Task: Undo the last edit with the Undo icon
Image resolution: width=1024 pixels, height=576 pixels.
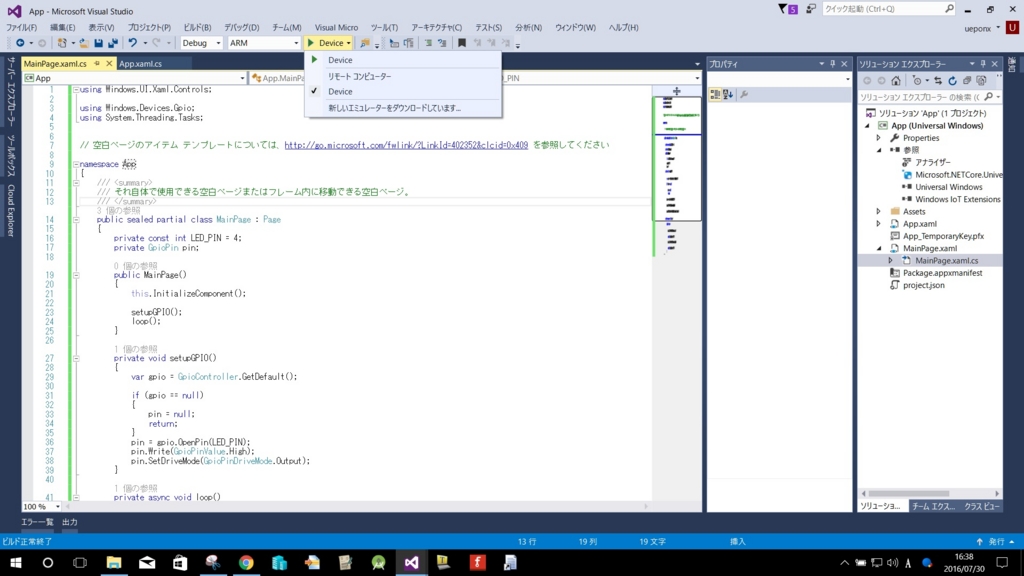Action: pyautogui.click(x=133, y=43)
